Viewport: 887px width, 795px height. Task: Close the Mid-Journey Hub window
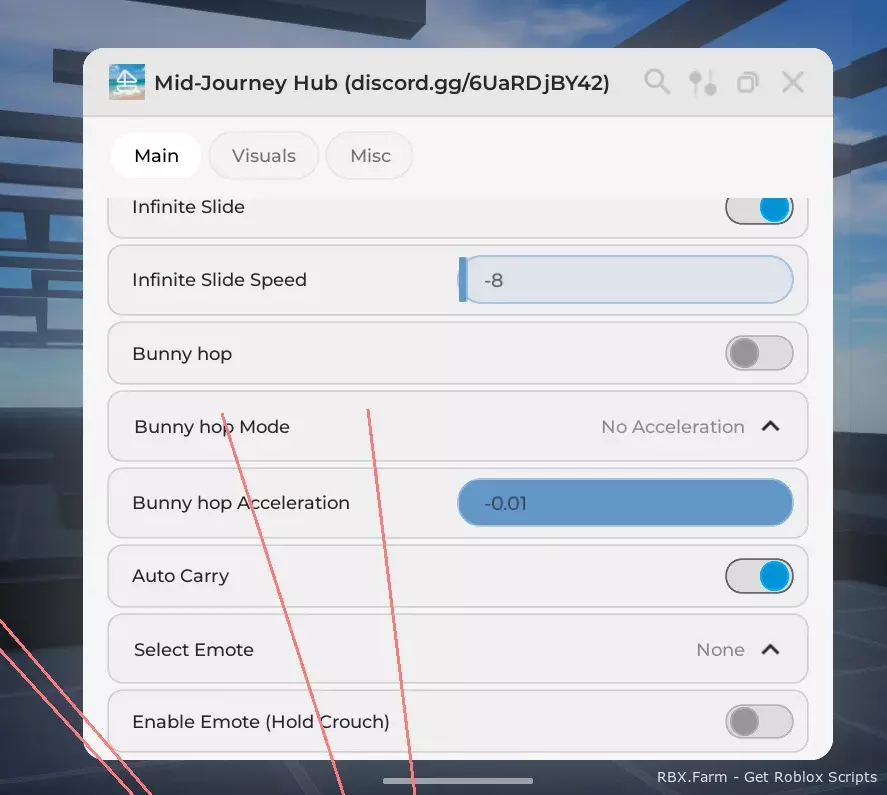793,82
